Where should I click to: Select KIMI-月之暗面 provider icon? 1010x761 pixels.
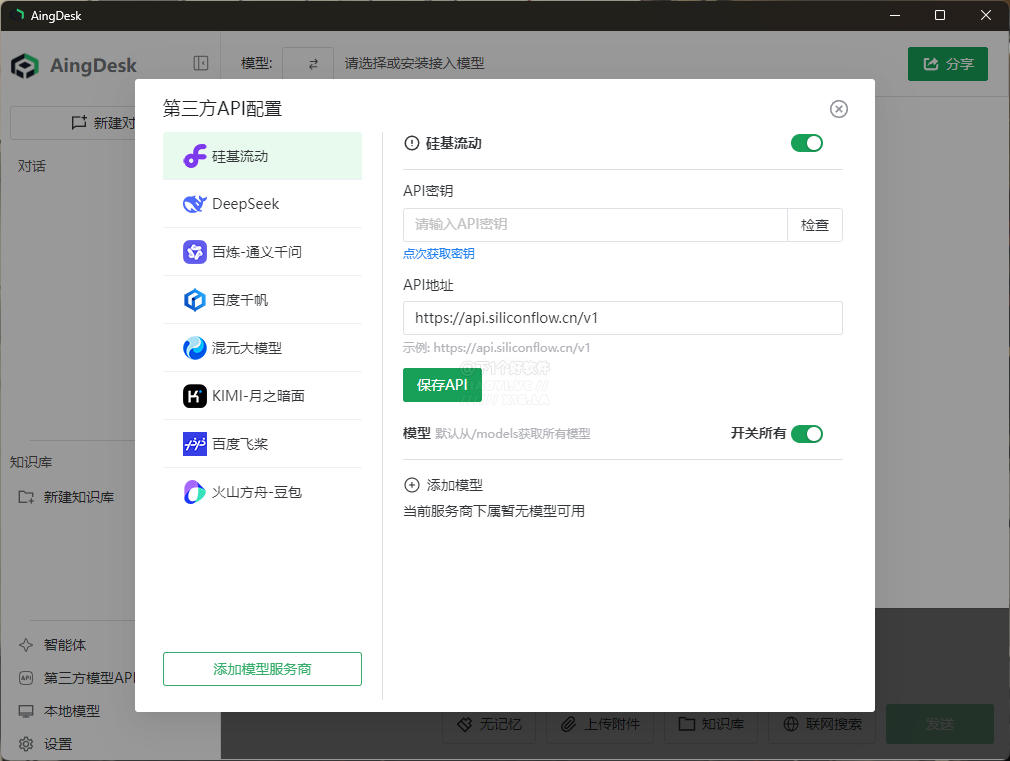pos(195,396)
